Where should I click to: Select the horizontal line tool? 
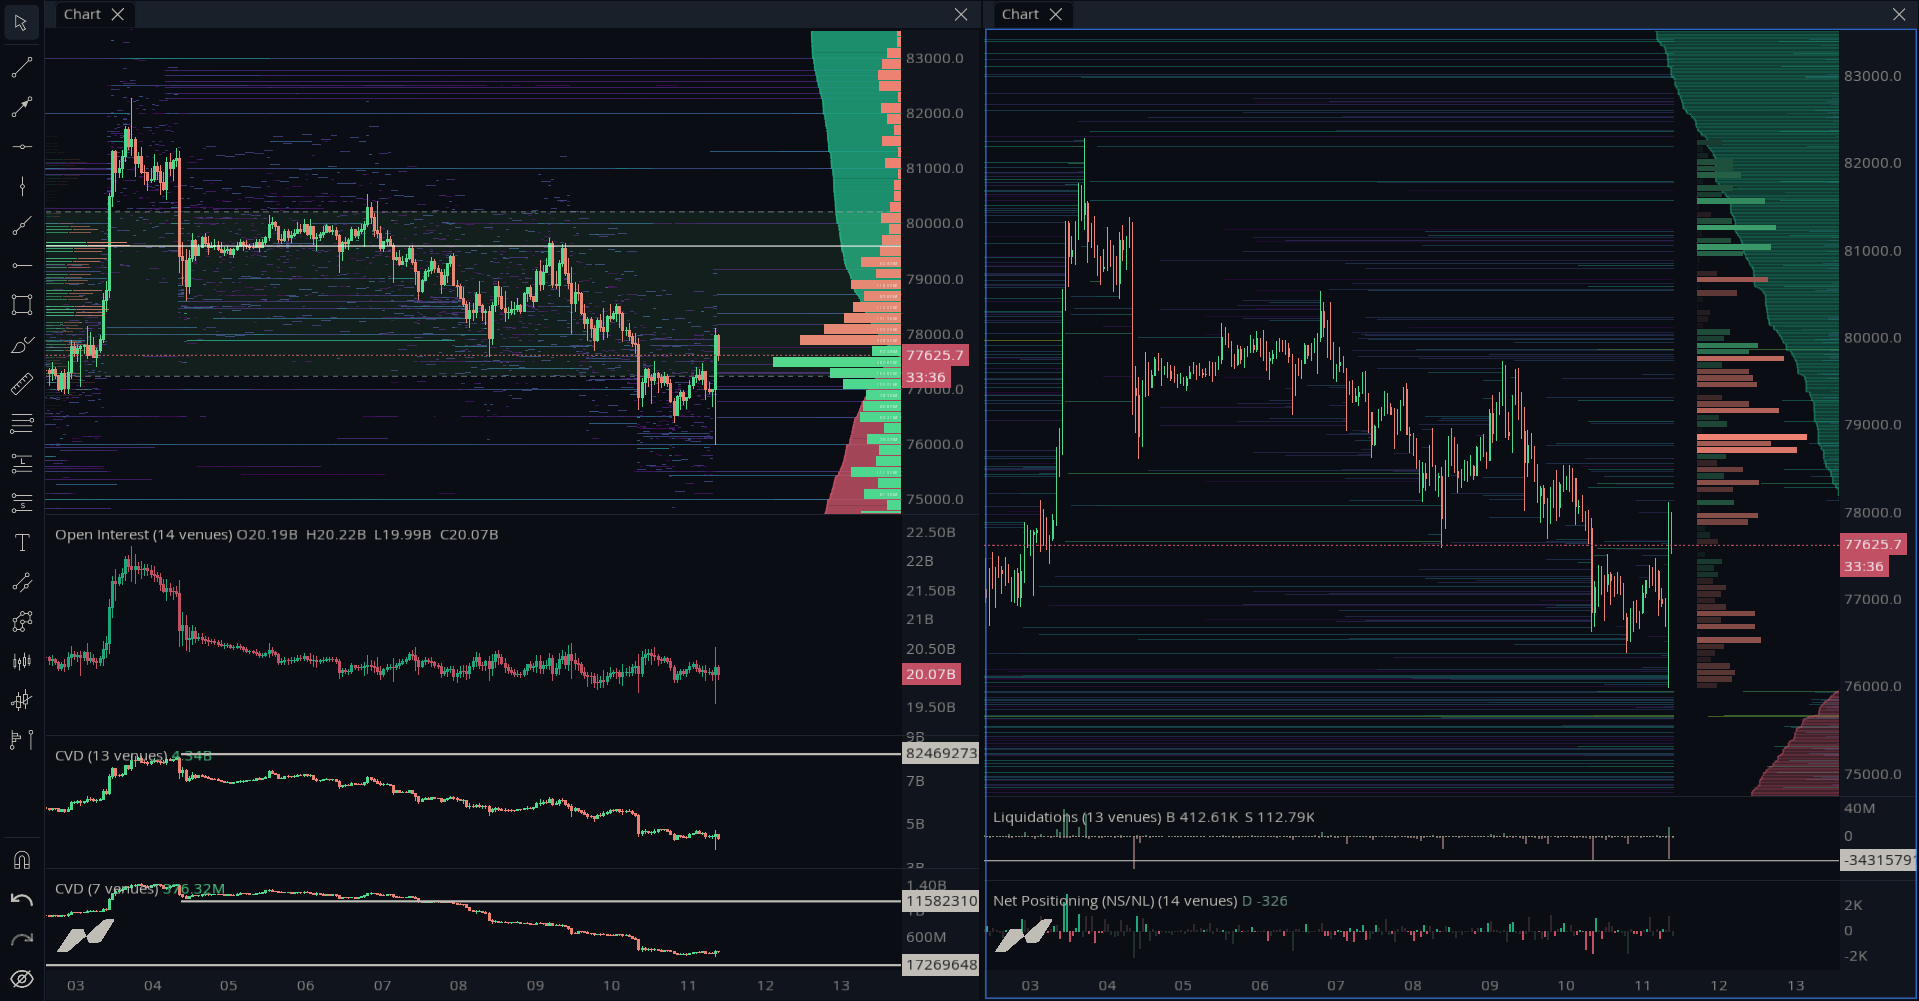[x=21, y=147]
